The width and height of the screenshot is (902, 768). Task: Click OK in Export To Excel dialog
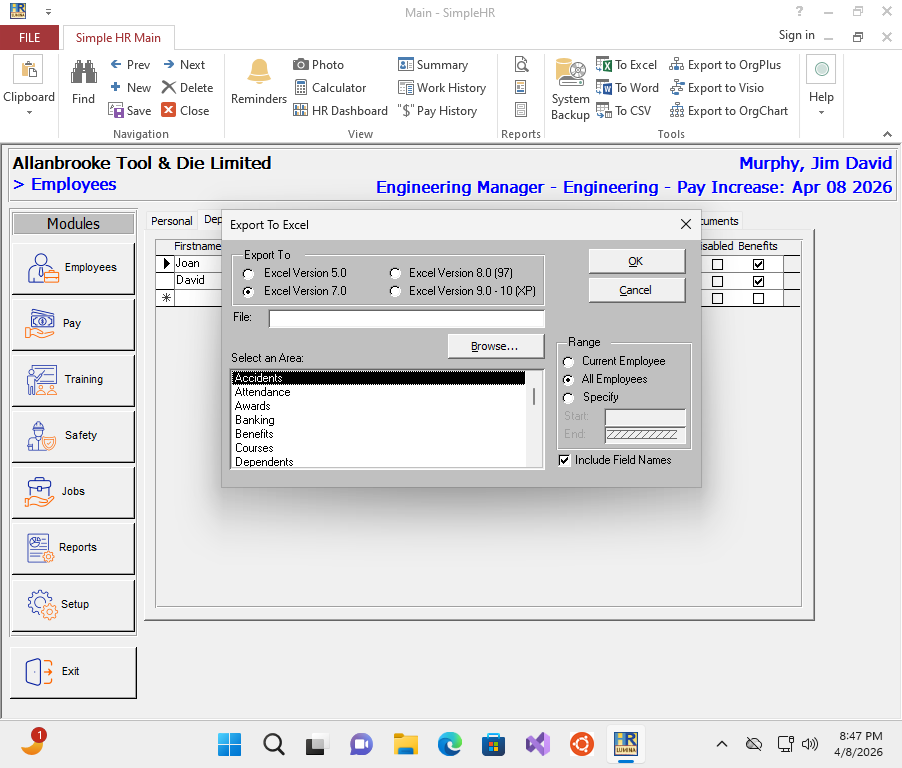pos(637,262)
